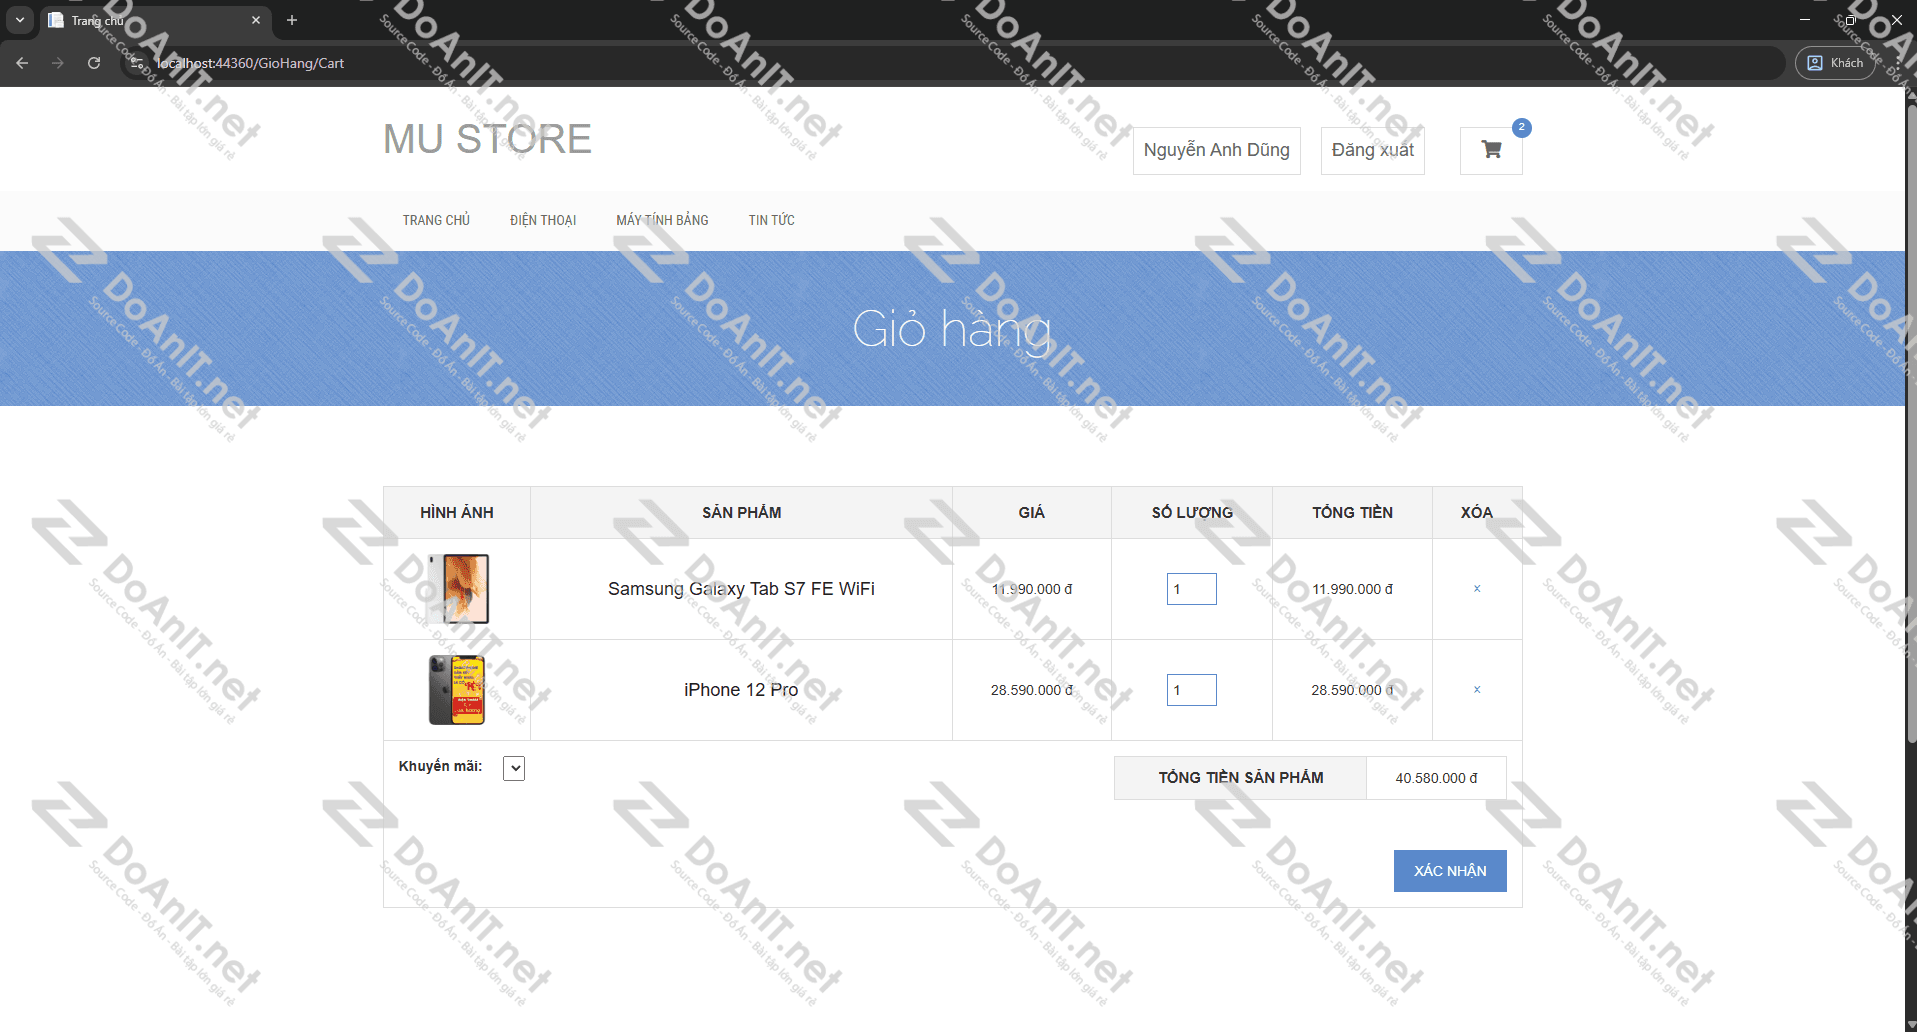Open a new browser tab
Image resolution: width=1917 pixels, height=1032 pixels.
coord(292,20)
